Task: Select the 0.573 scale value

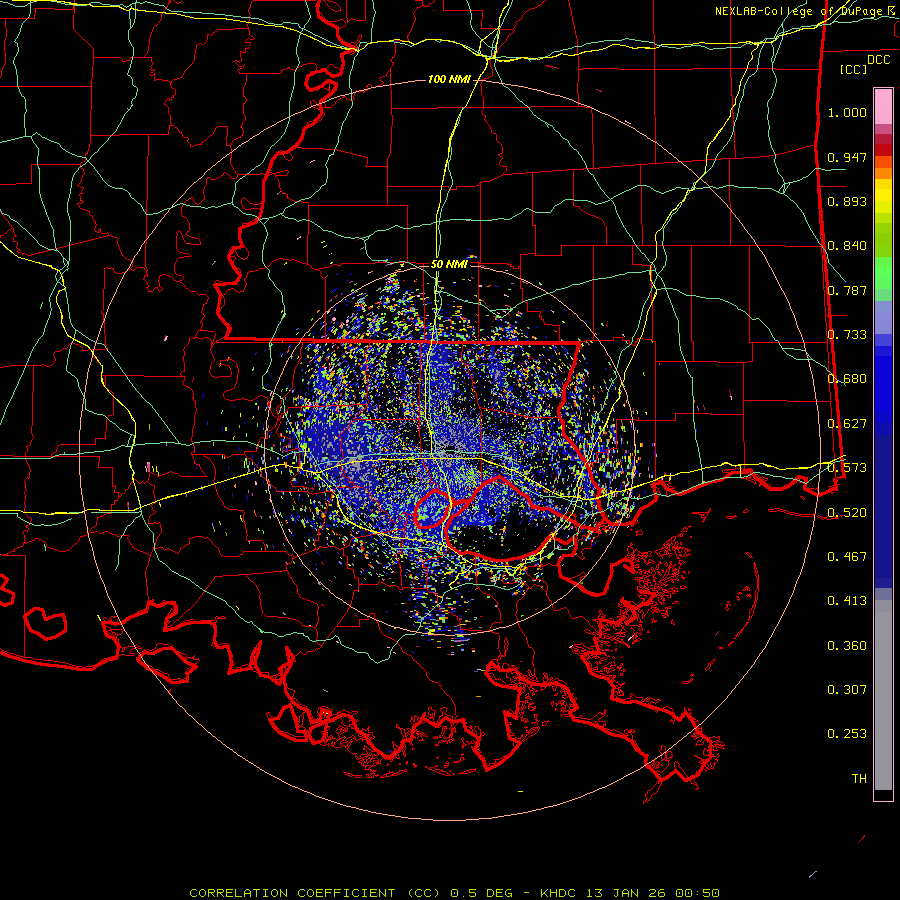Action: [847, 468]
